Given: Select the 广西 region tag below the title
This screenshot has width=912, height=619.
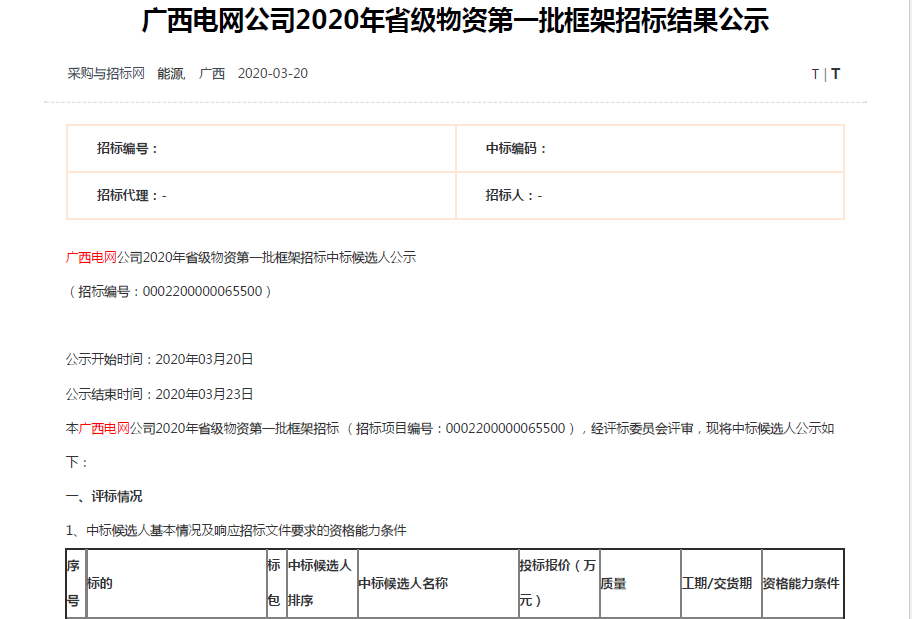Looking at the screenshot, I should [x=212, y=74].
